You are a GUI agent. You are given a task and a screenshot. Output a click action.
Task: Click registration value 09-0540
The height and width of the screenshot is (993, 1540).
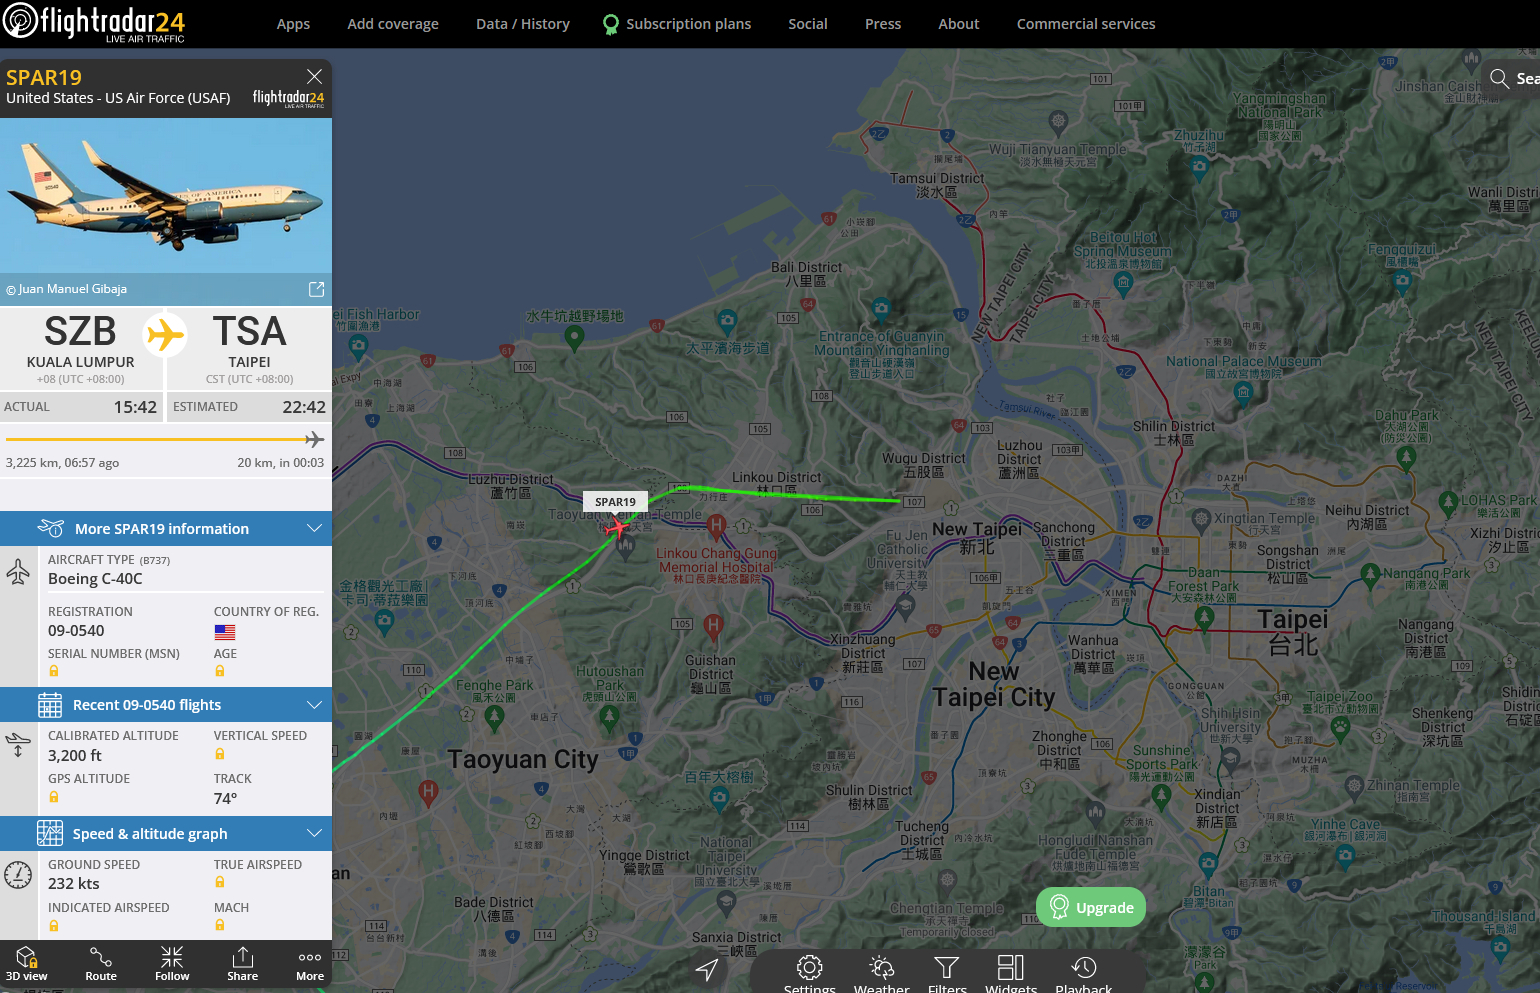coord(76,631)
